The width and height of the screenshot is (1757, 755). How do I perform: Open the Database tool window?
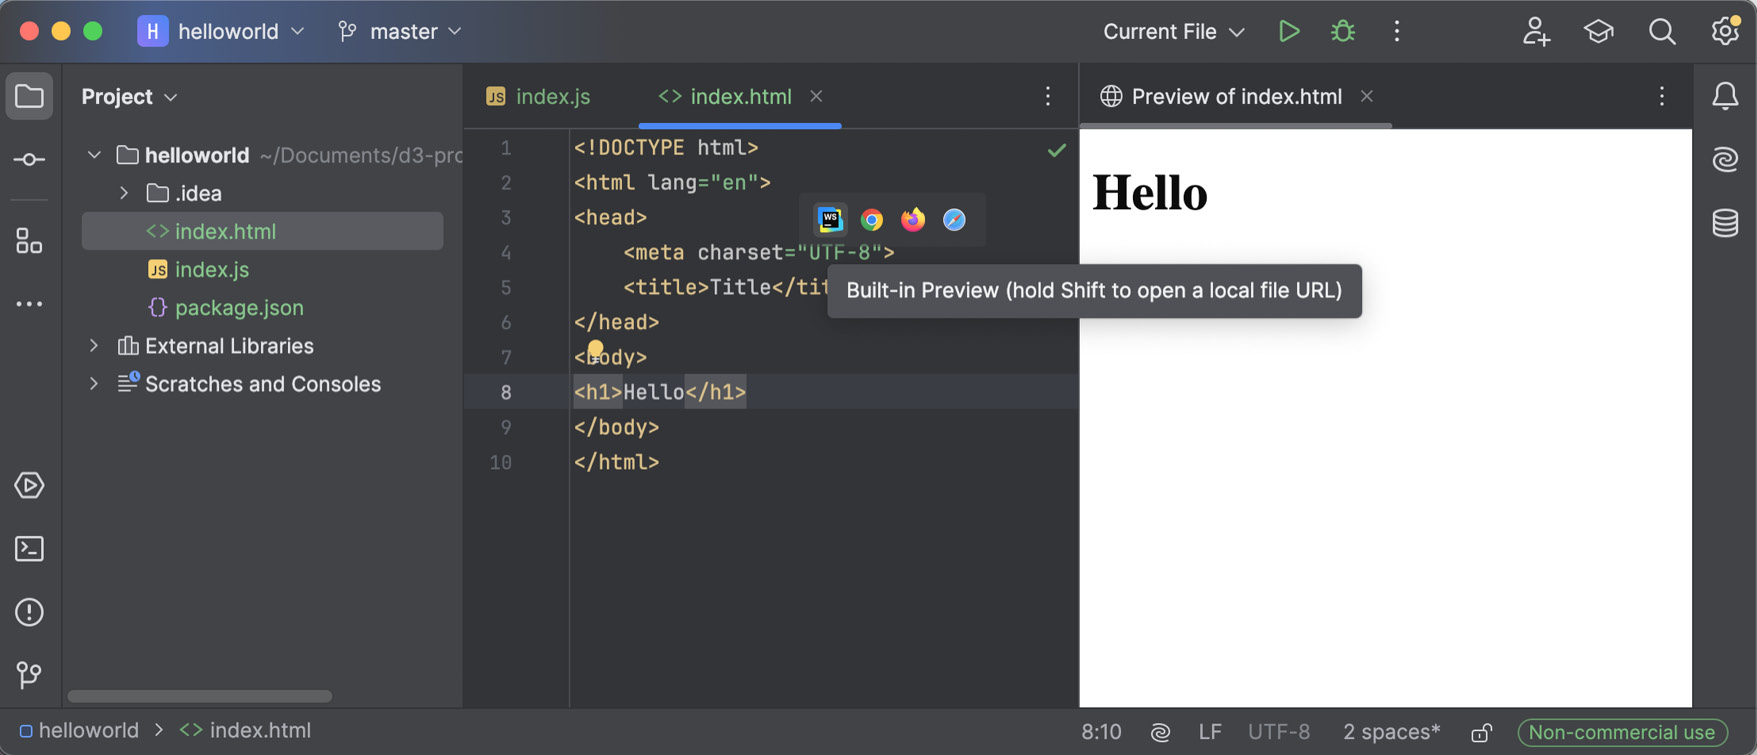pos(1725,223)
